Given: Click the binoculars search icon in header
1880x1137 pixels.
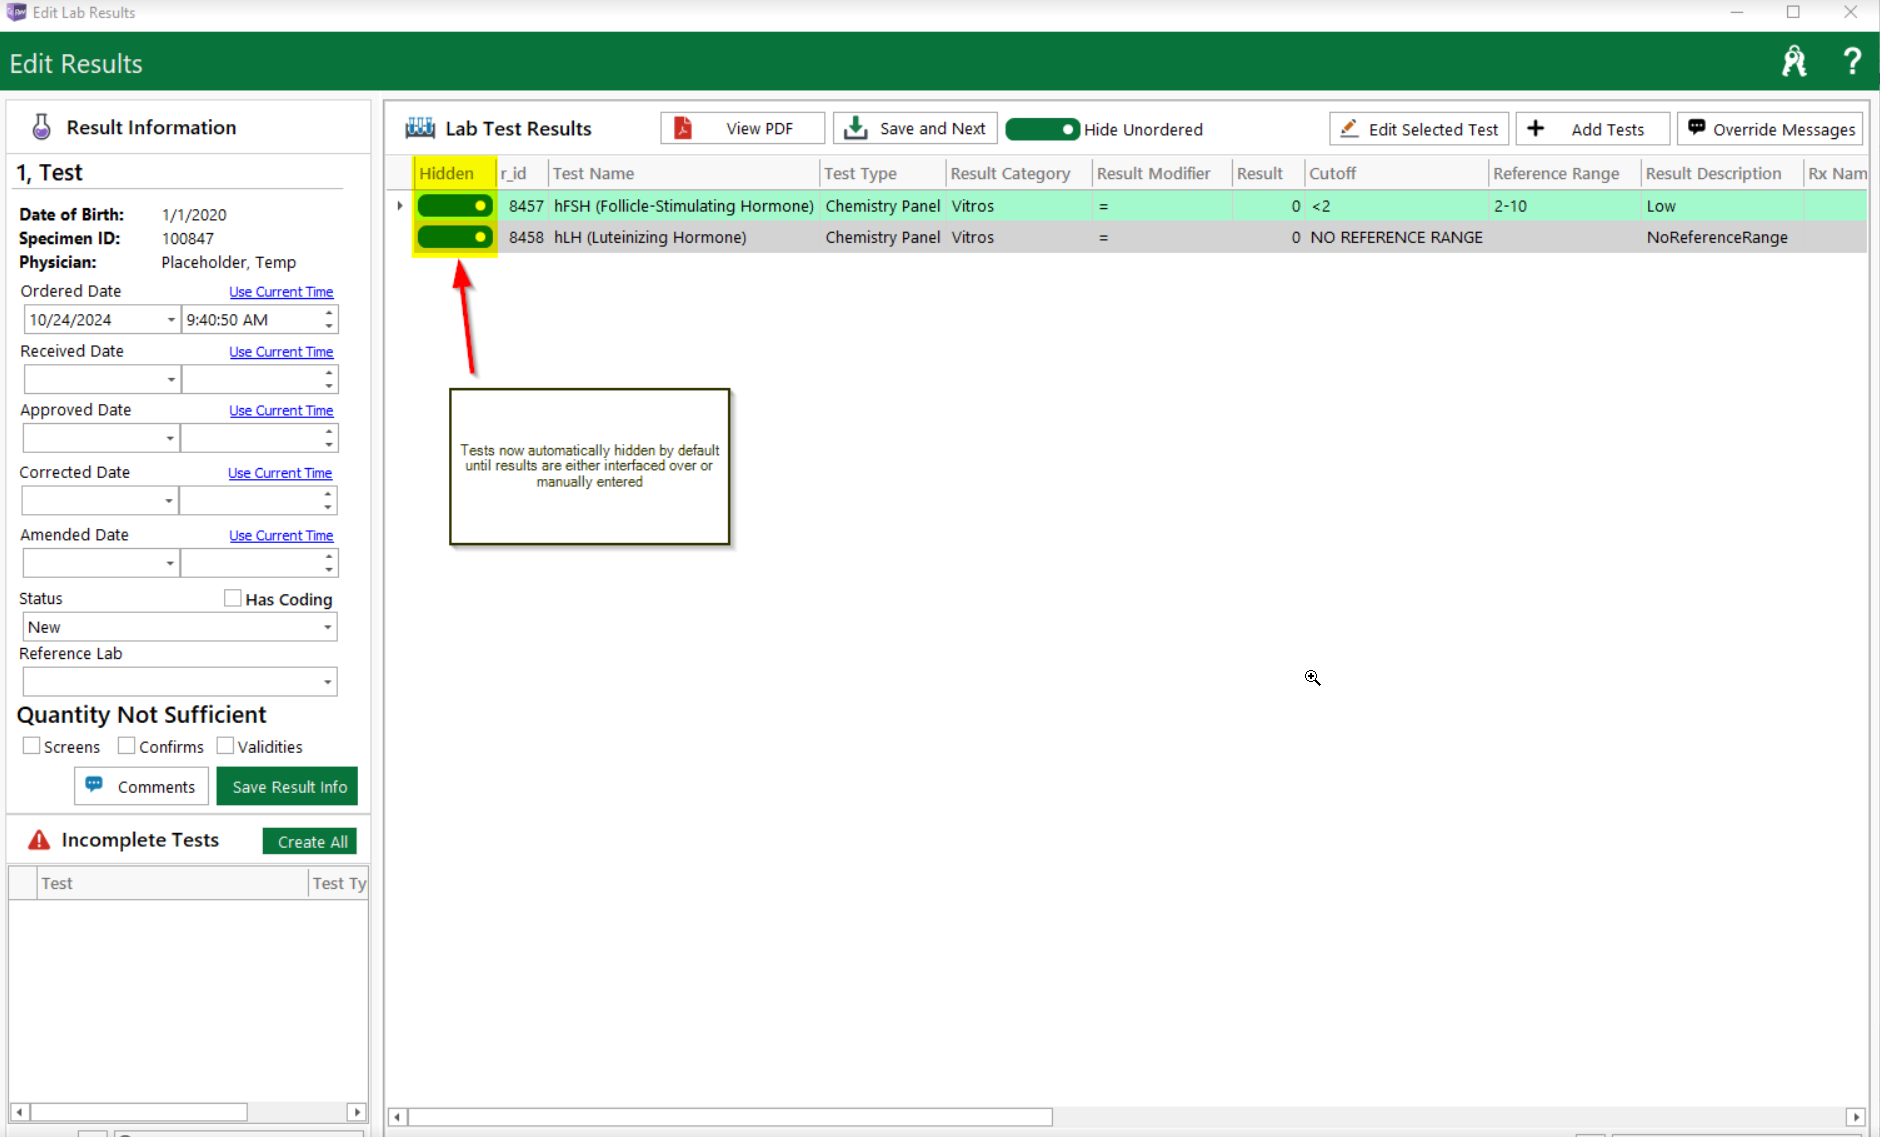Looking at the screenshot, I should tap(1794, 62).
